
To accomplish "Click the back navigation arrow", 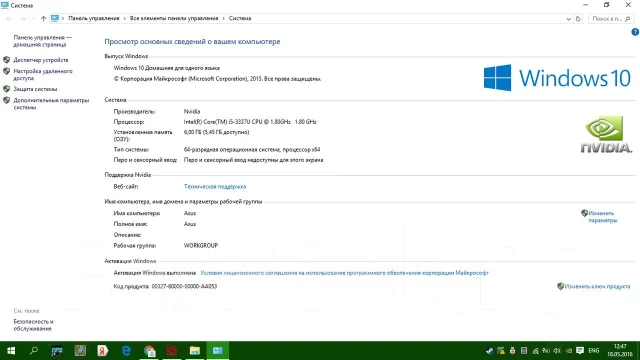I will click(9, 18).
